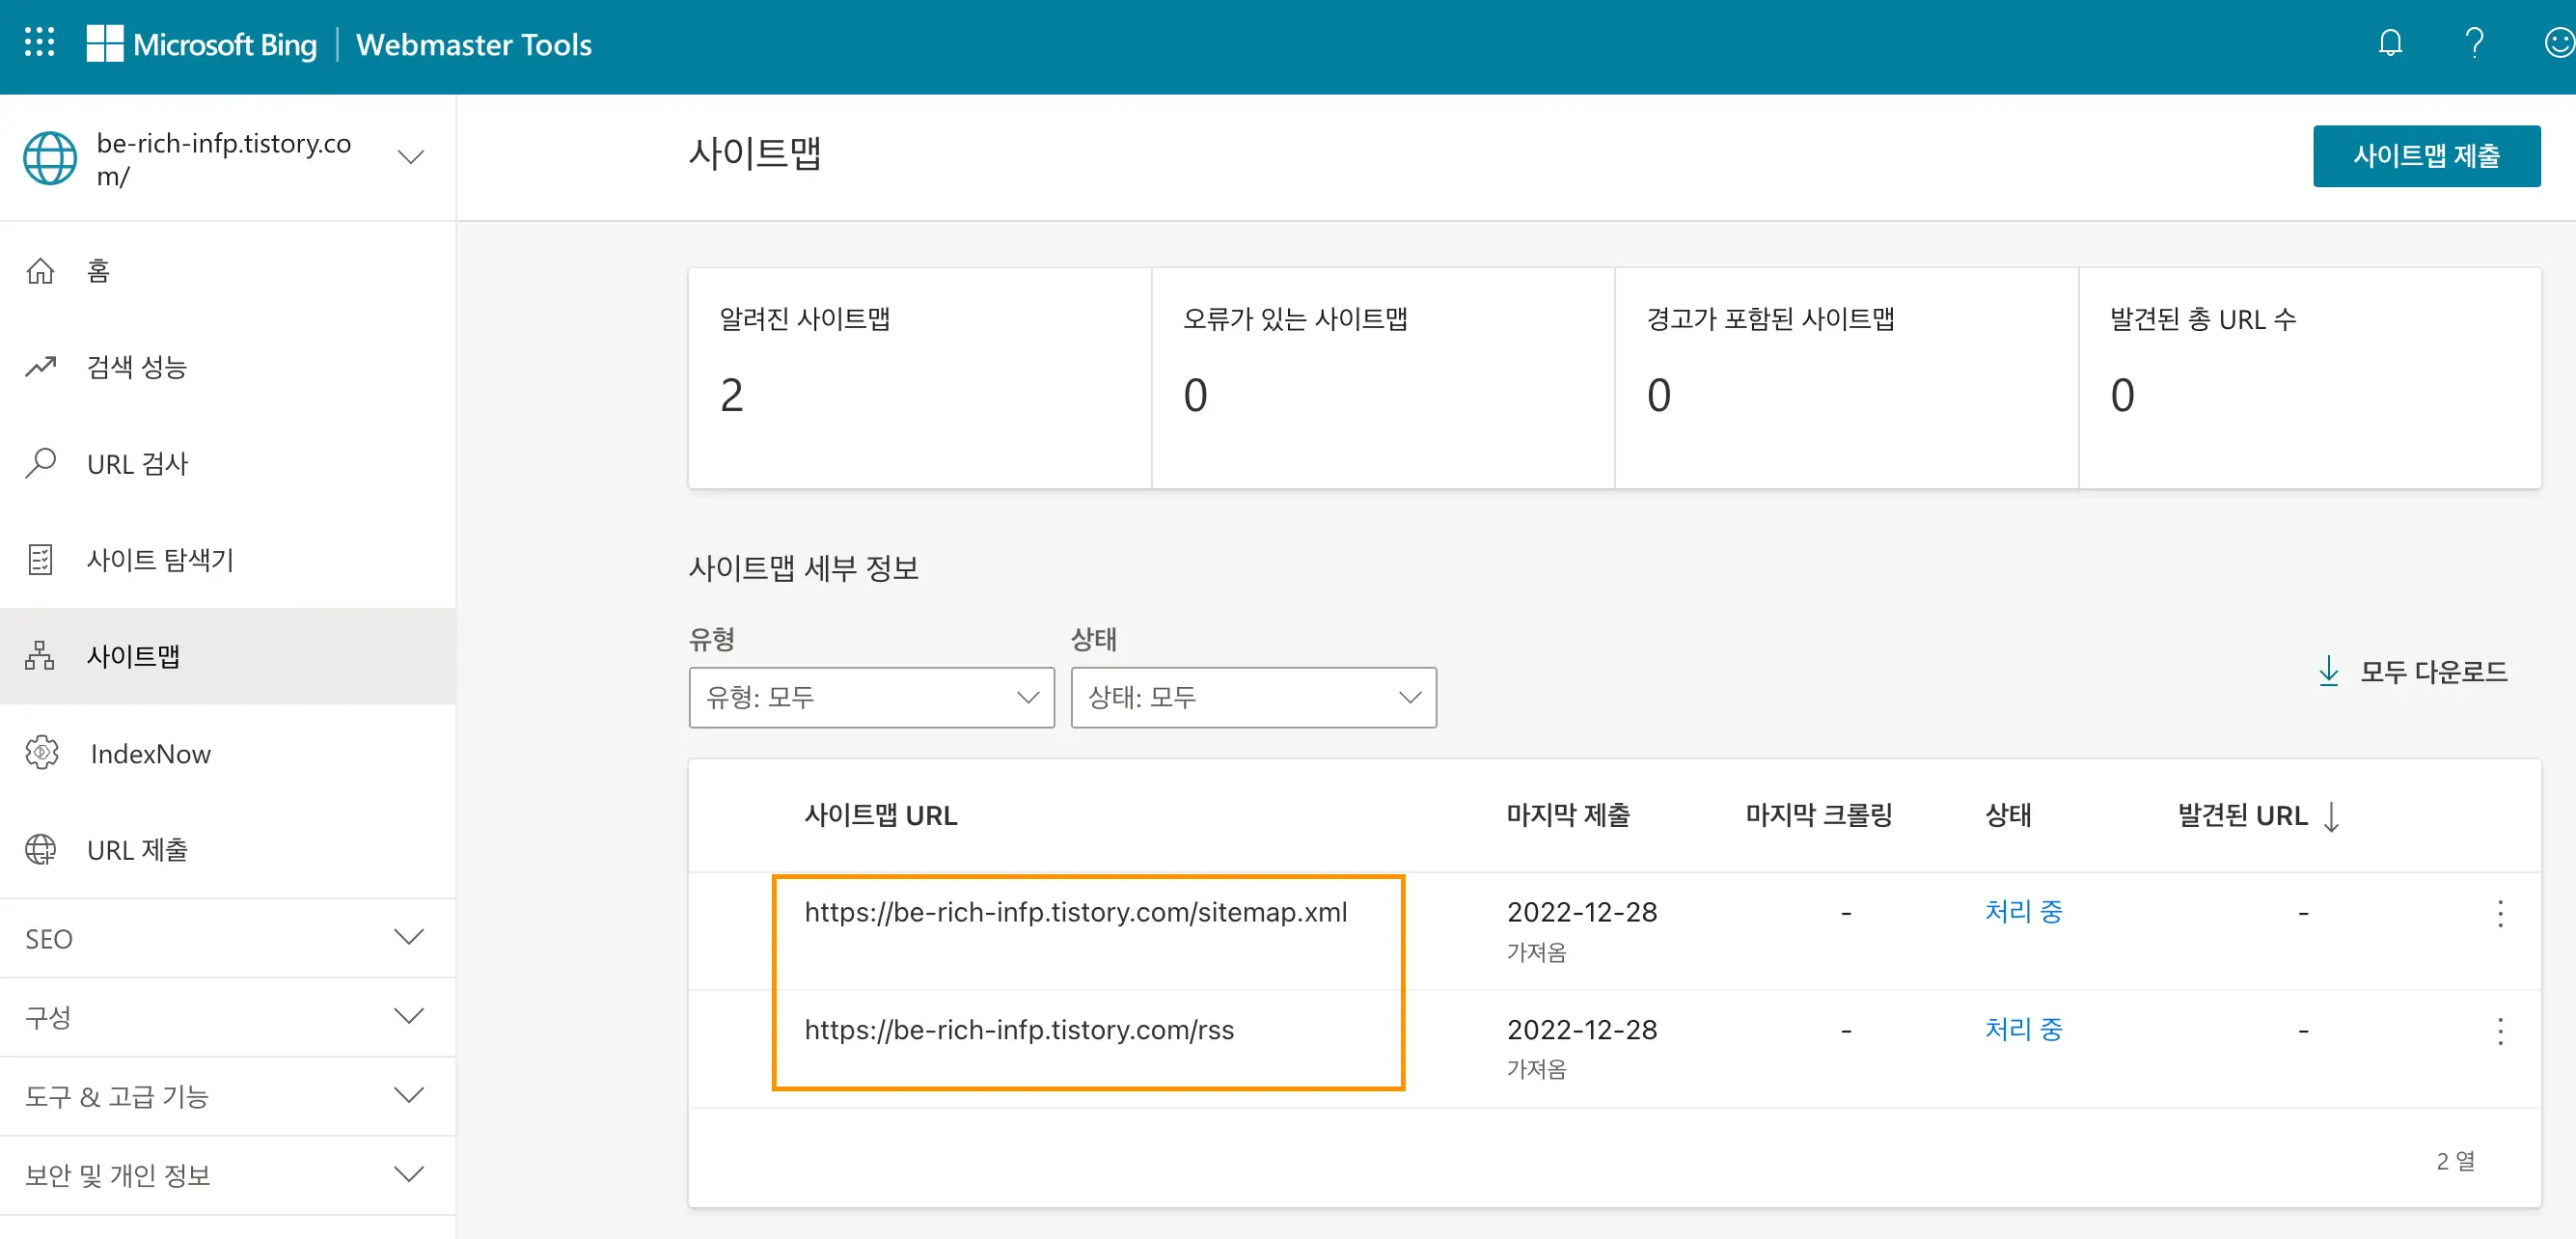Click the notifications bell icon

2390,43
